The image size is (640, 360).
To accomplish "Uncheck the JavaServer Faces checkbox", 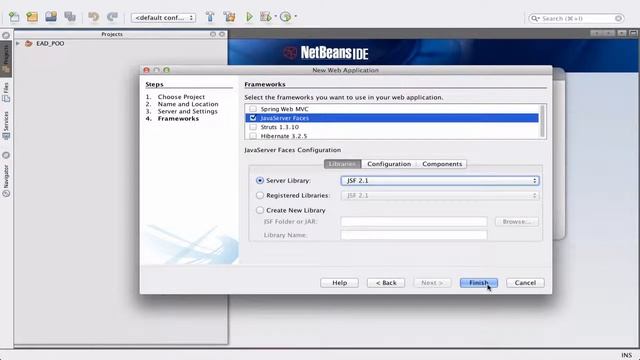I will pyautogui.click(x=253, y=118).
